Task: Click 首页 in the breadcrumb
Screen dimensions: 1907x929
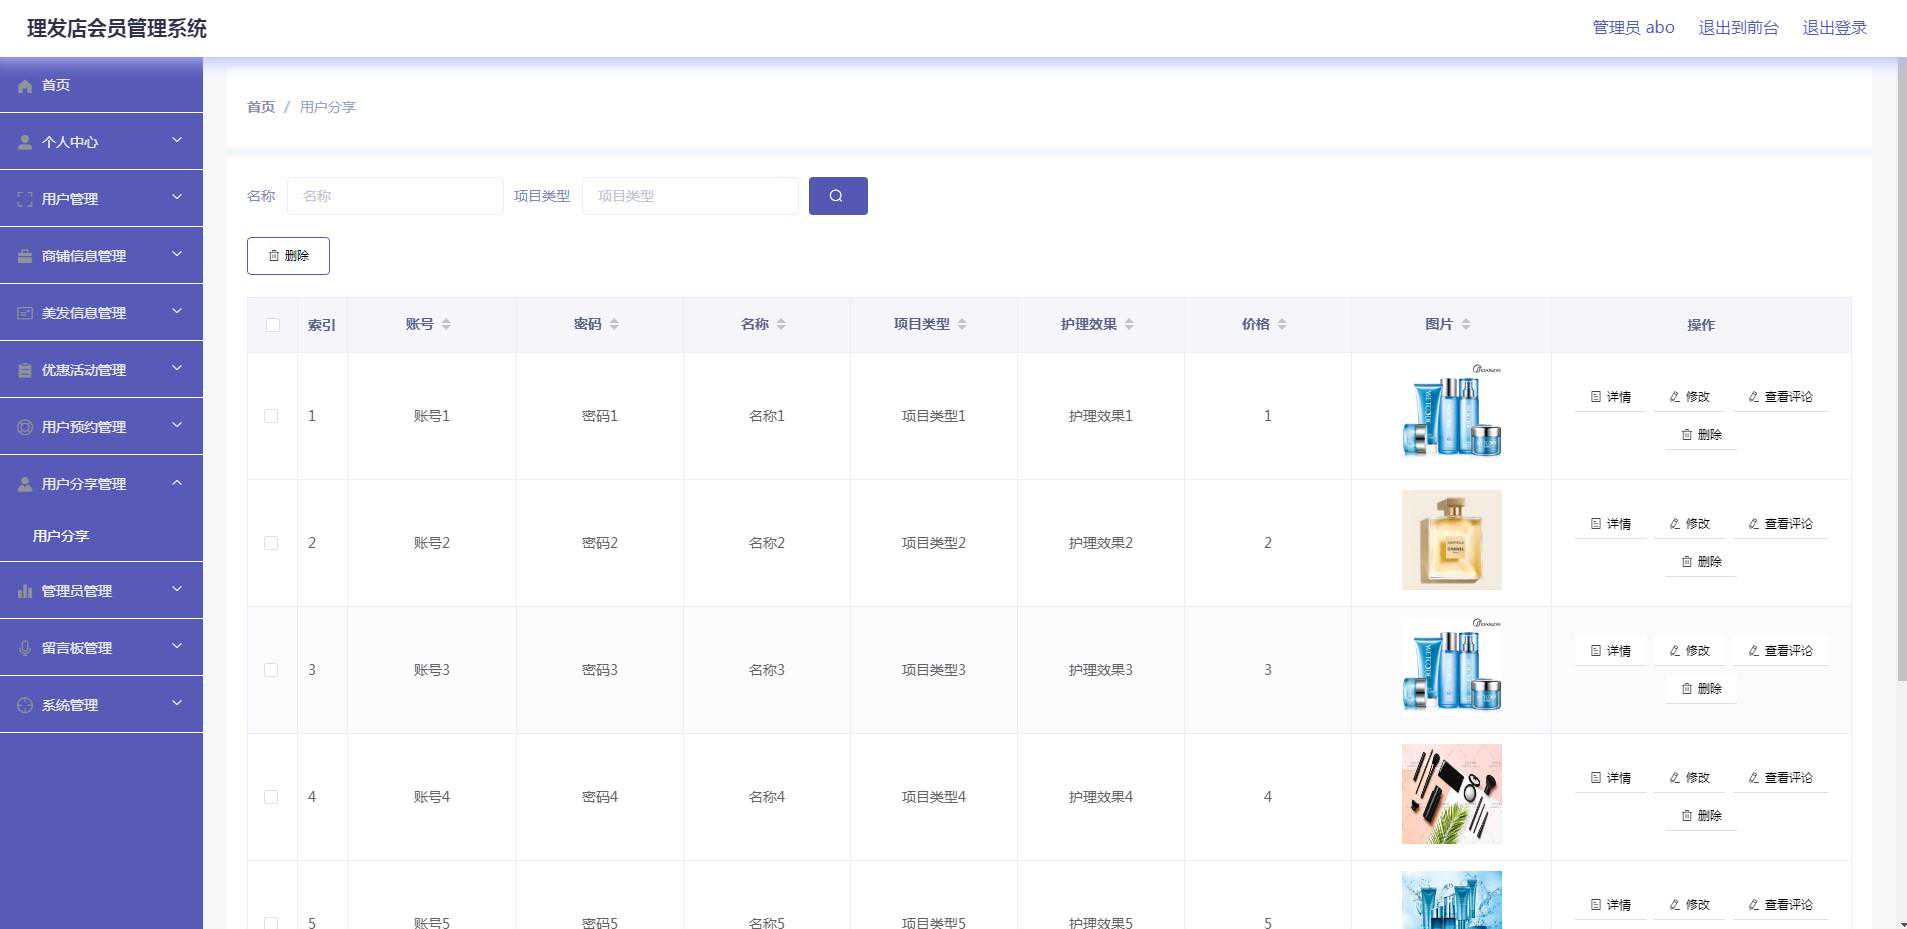Action: 261,107
